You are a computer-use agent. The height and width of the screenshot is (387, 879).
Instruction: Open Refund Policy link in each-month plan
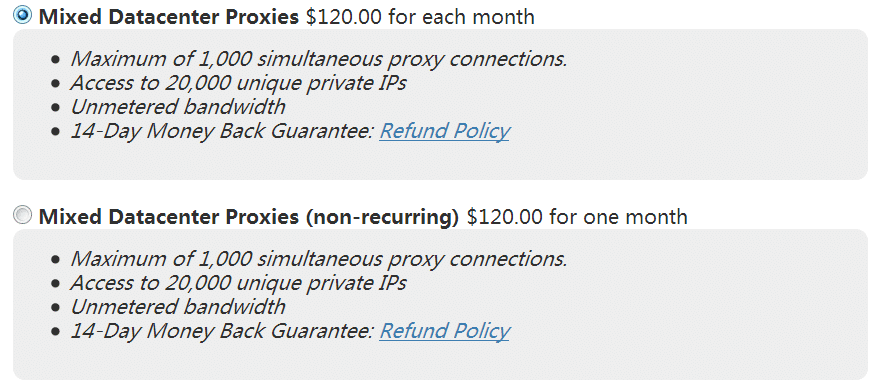tap(444, 131)
